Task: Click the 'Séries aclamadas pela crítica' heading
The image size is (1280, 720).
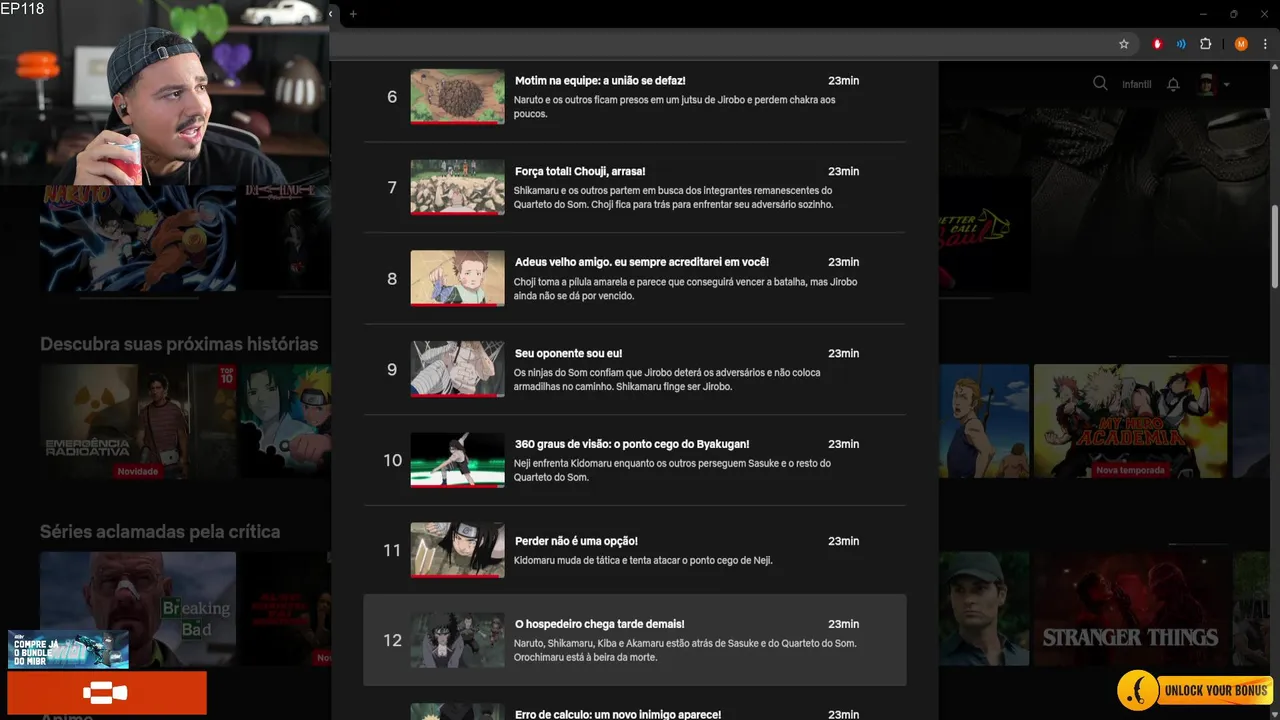Action: point(160,532)
